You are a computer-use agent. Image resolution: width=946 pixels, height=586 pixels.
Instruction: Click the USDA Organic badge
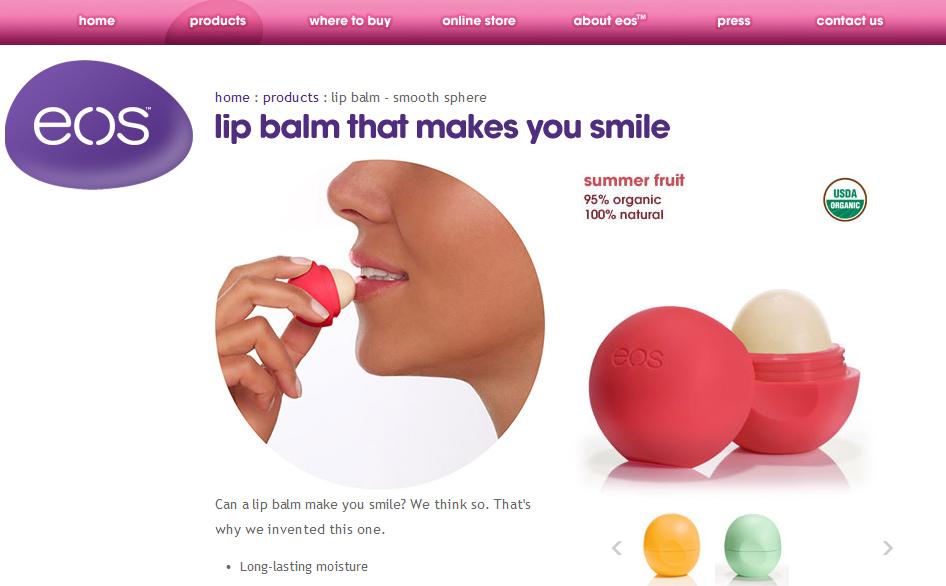(845, 199)
